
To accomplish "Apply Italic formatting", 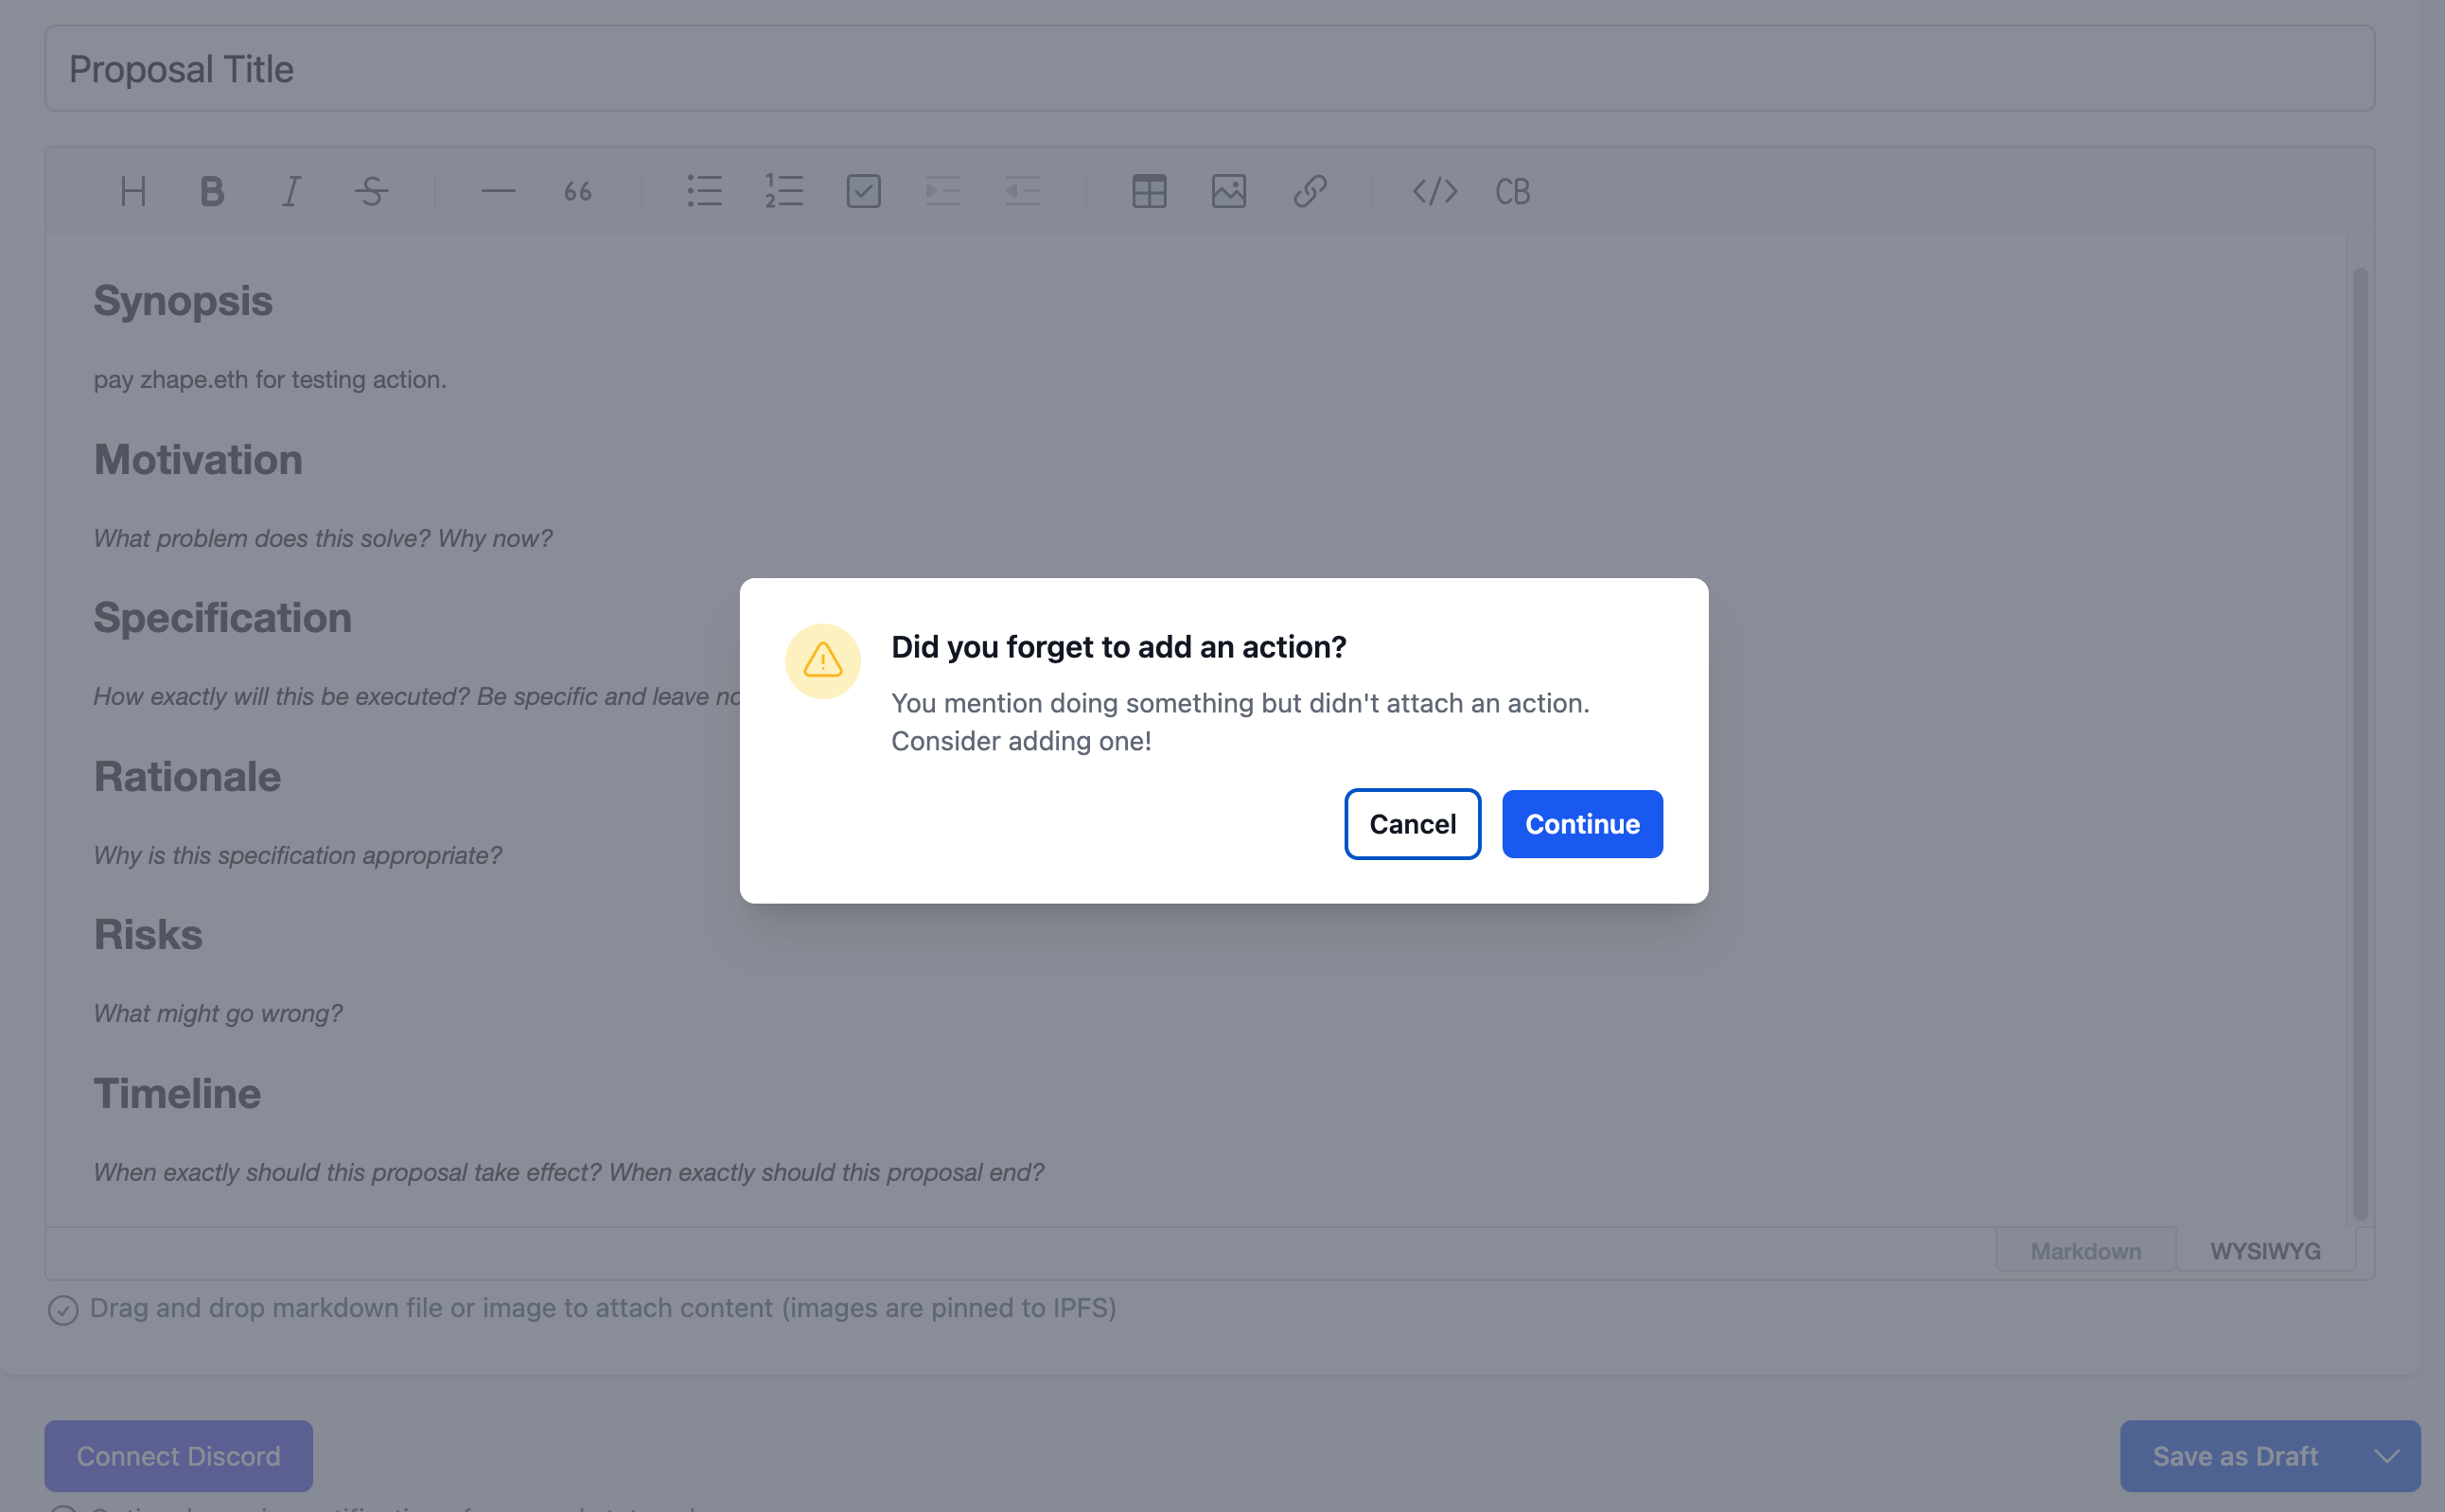I will click(290, 191).
